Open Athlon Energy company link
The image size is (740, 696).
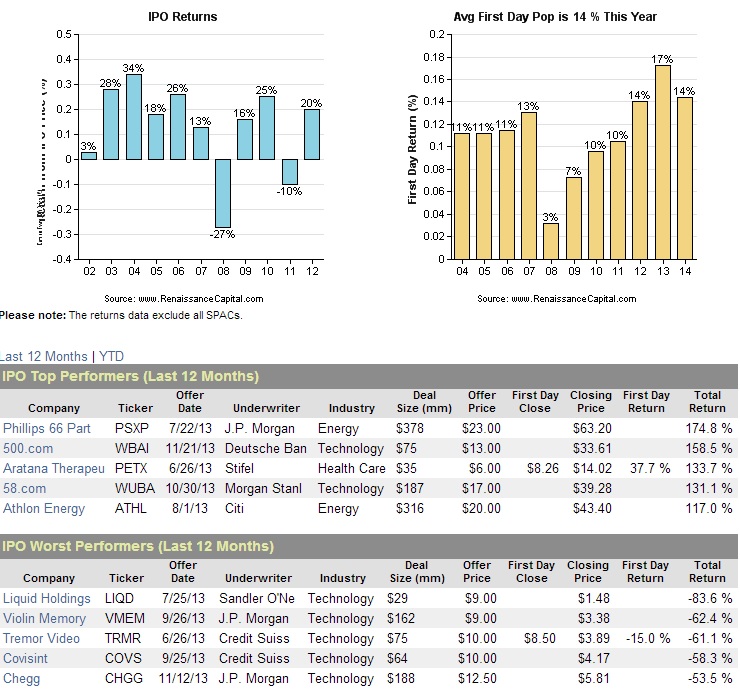point(44,509)
